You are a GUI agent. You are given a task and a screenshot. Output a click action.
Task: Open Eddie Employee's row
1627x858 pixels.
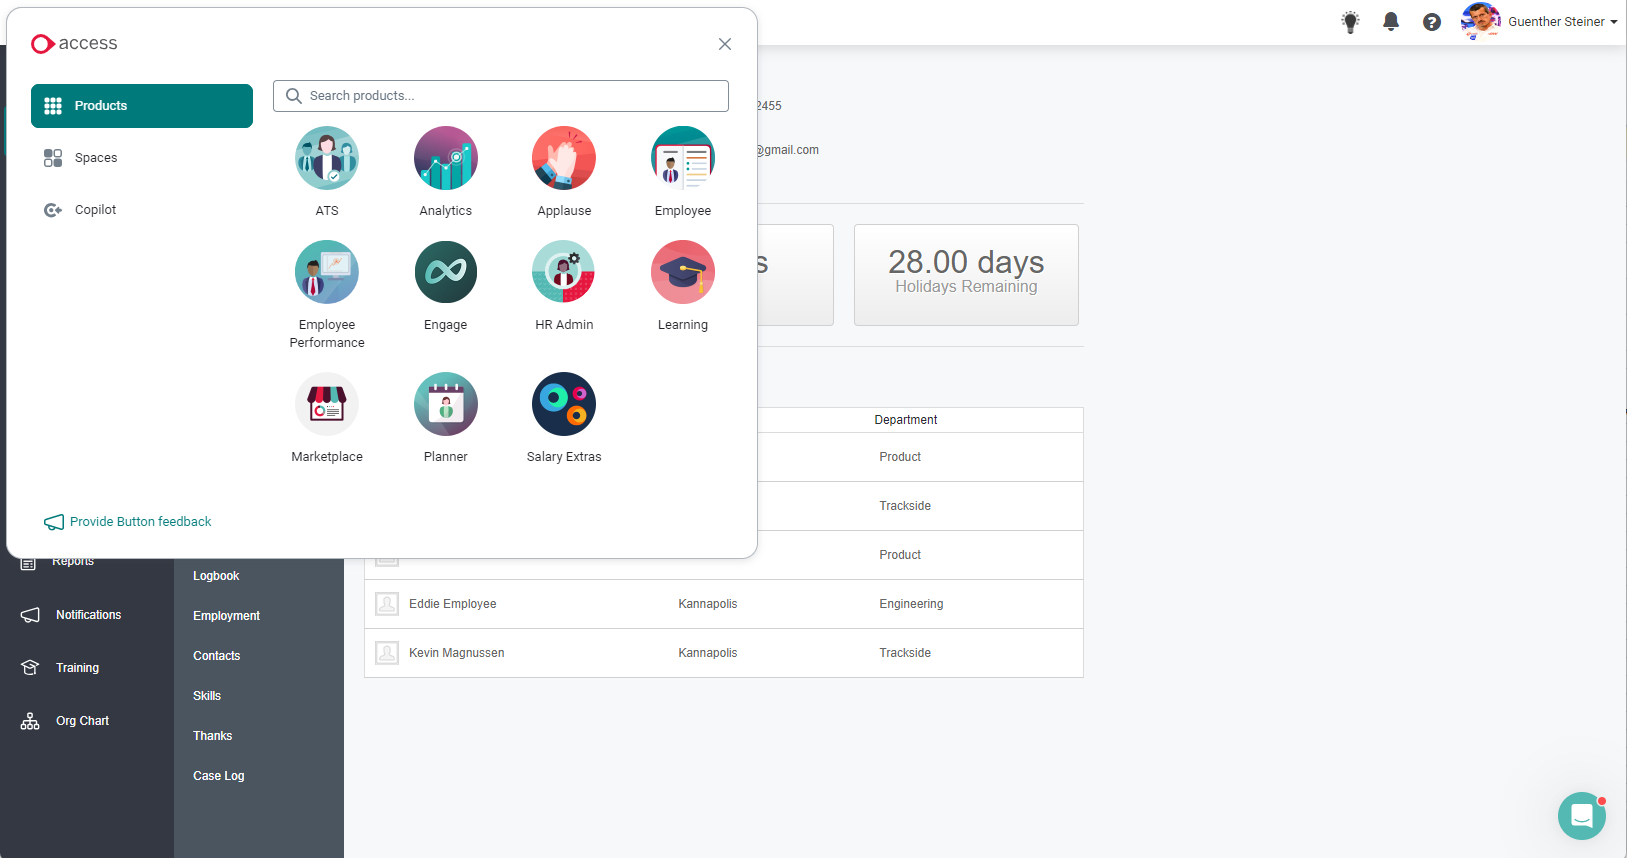coord(724,604)
